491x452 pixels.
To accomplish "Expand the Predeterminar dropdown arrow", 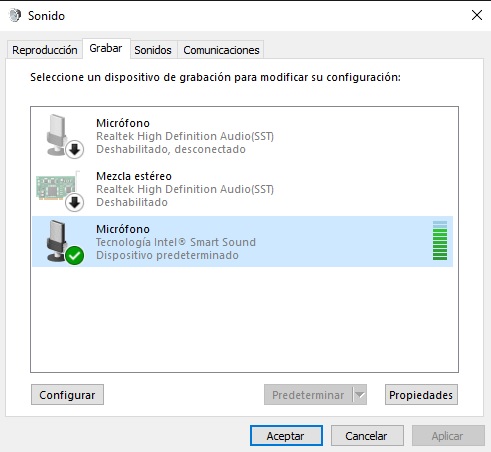I will click(360, 395).
